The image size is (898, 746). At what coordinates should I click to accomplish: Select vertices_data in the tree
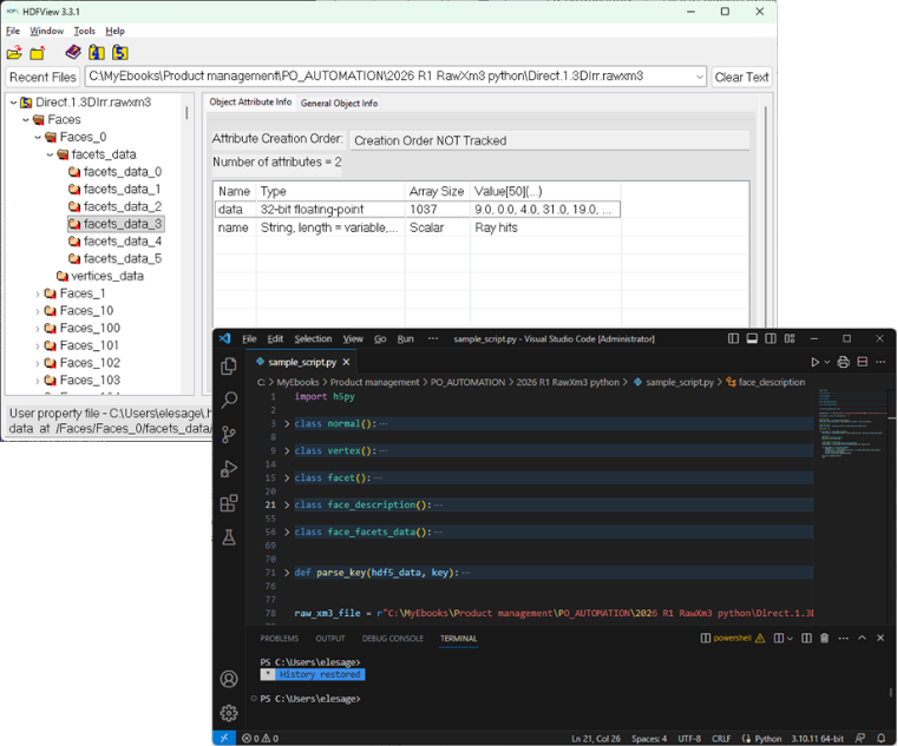(x=100, y=276)
